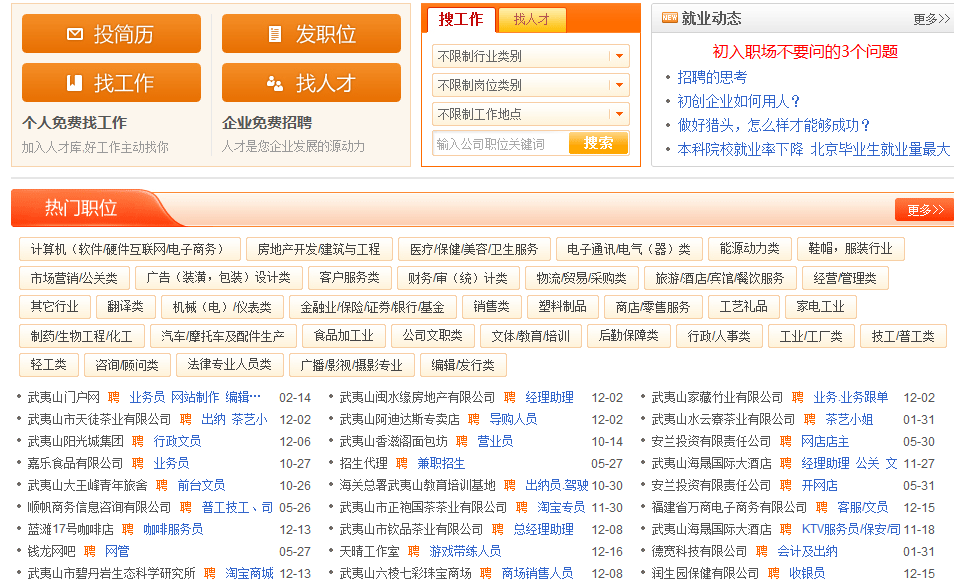Open job link 咖啡服务员 at 蓝滩17号咖啡店
Viewport: 954px width, 587px height.
tap(173, 529)
